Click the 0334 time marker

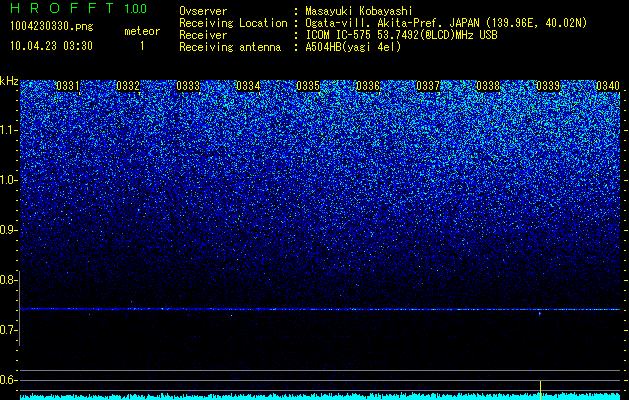[x=248, y=86]
